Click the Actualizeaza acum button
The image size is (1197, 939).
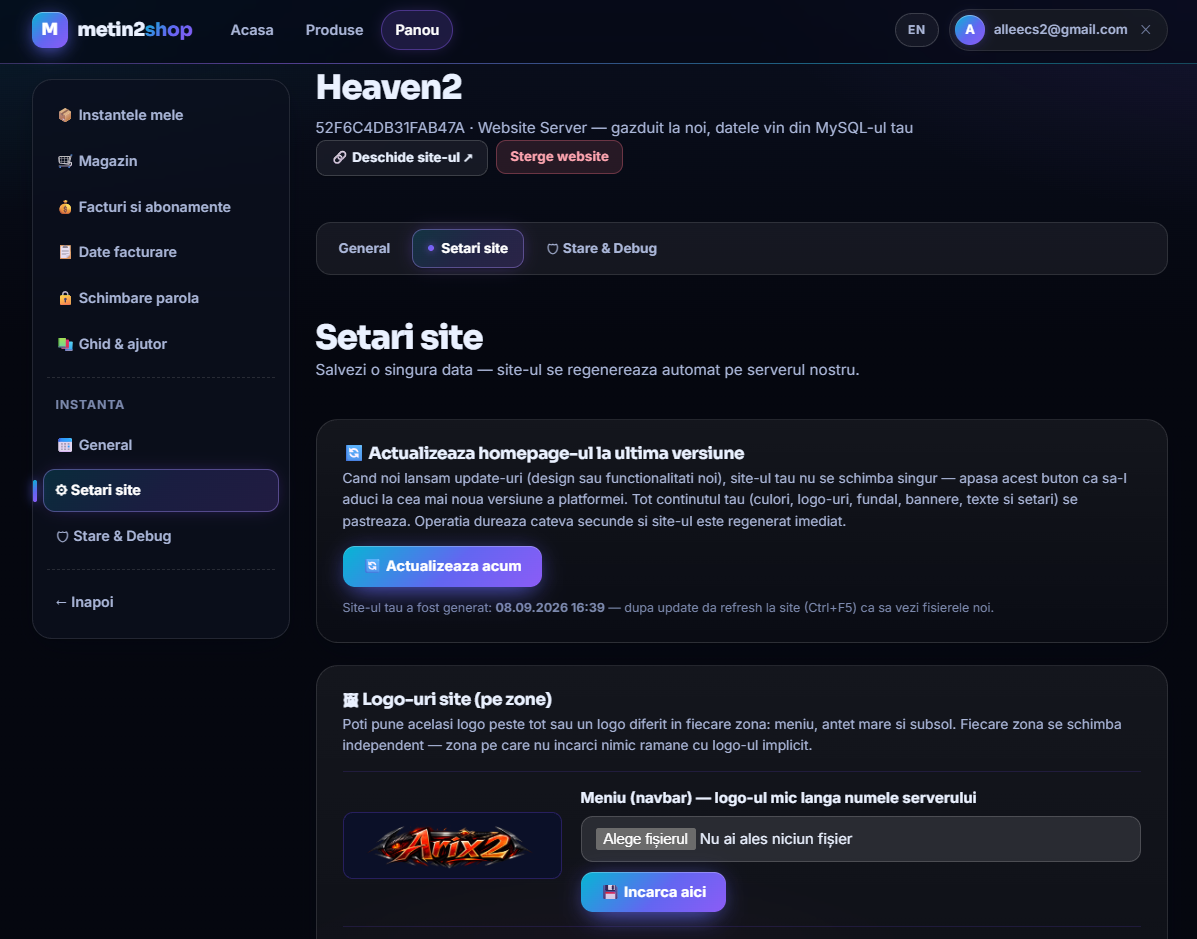click(x=442, y=566)
